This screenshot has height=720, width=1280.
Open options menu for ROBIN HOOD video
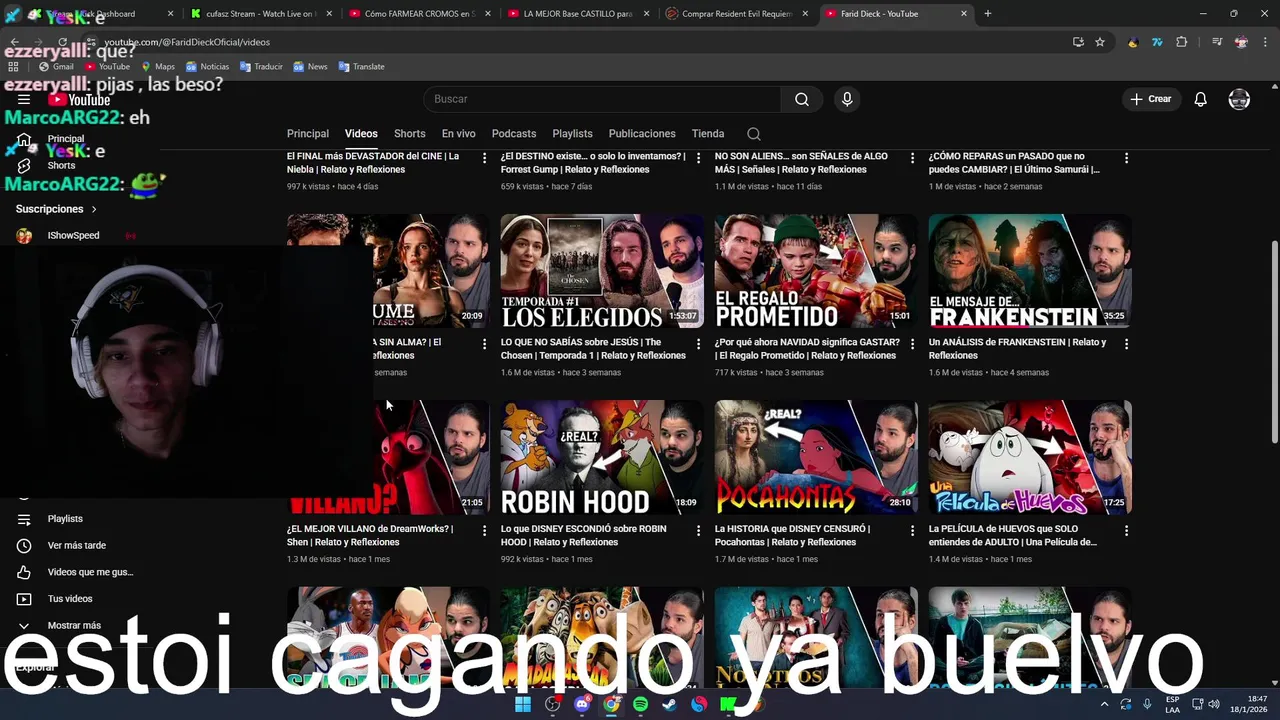pyautogui.click(x=698, y=531)
